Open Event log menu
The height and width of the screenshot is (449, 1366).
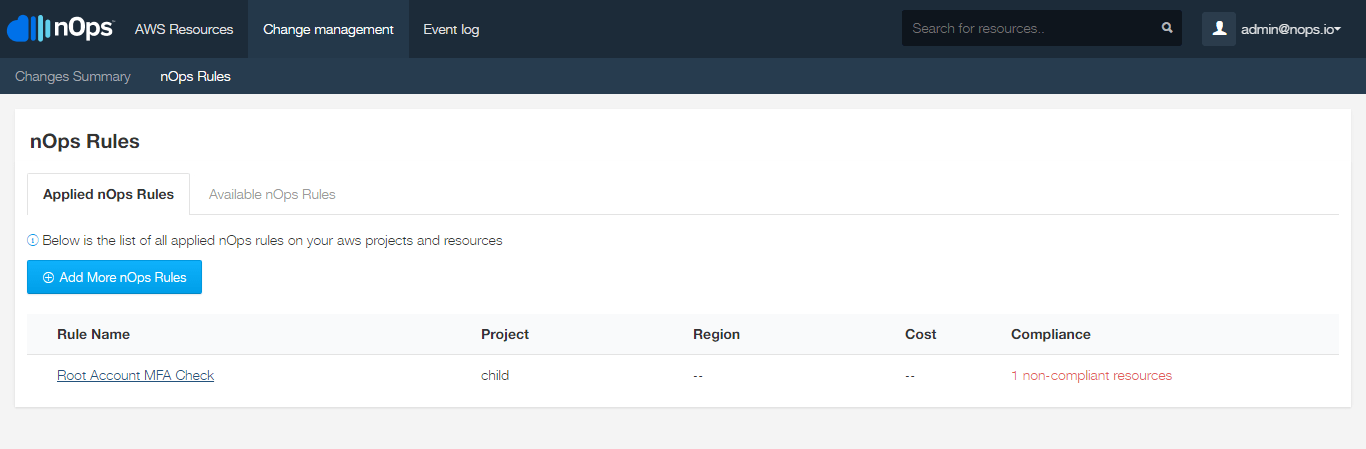[x=451, y=29]
